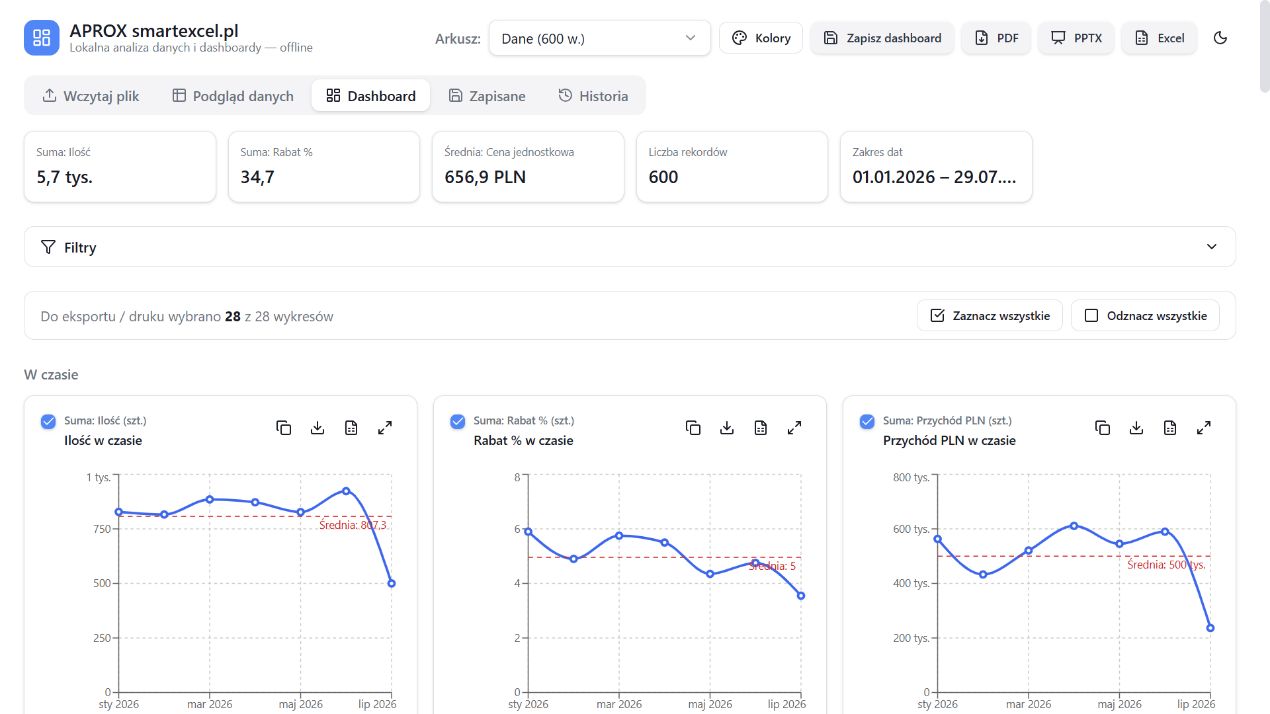
Task: Download the Przychód PLN w czasie chart
Action: point(1136,428)
